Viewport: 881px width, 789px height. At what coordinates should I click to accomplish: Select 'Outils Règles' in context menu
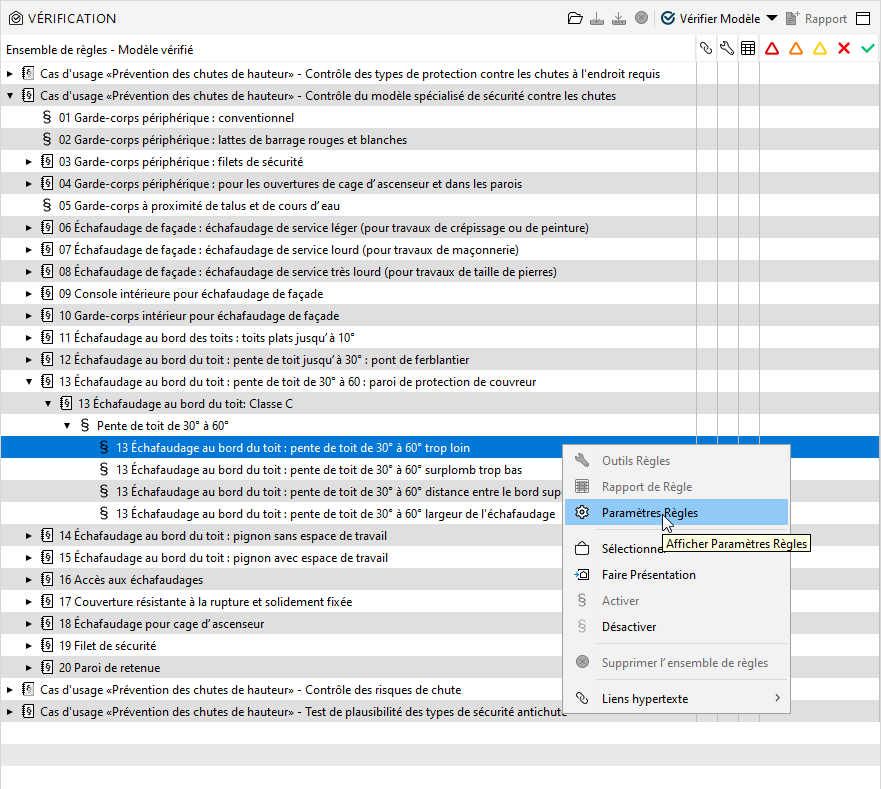(x=676, y=461)
